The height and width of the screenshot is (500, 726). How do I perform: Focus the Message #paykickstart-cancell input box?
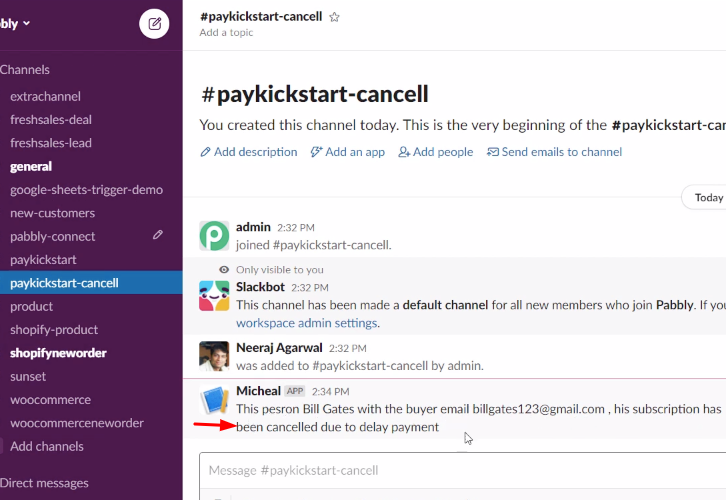click(x=463, y=470)
